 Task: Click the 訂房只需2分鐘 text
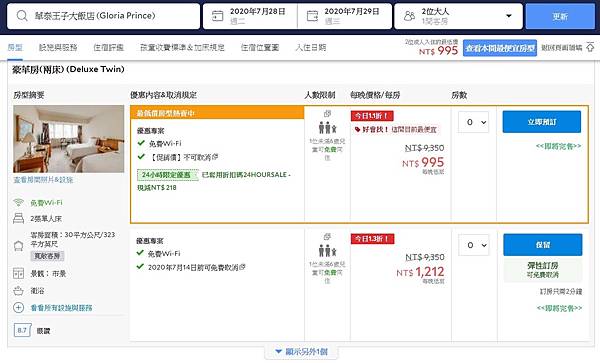coord(561,291)
